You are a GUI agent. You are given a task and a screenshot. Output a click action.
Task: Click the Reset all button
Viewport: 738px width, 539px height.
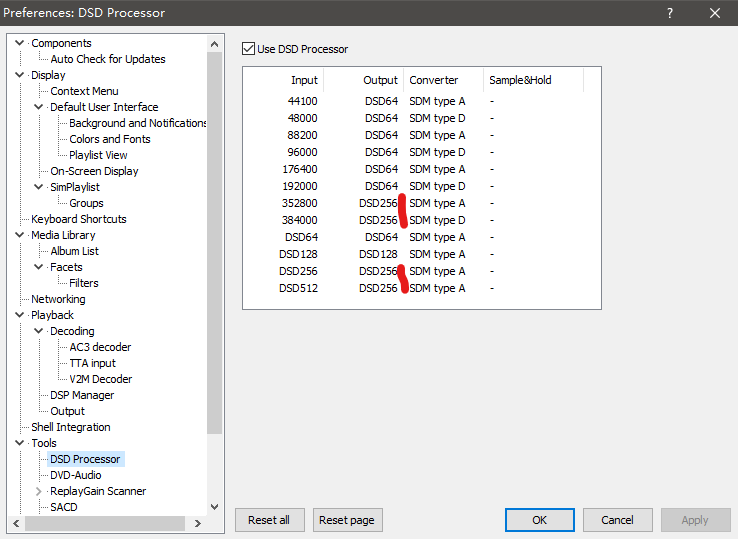269,520
